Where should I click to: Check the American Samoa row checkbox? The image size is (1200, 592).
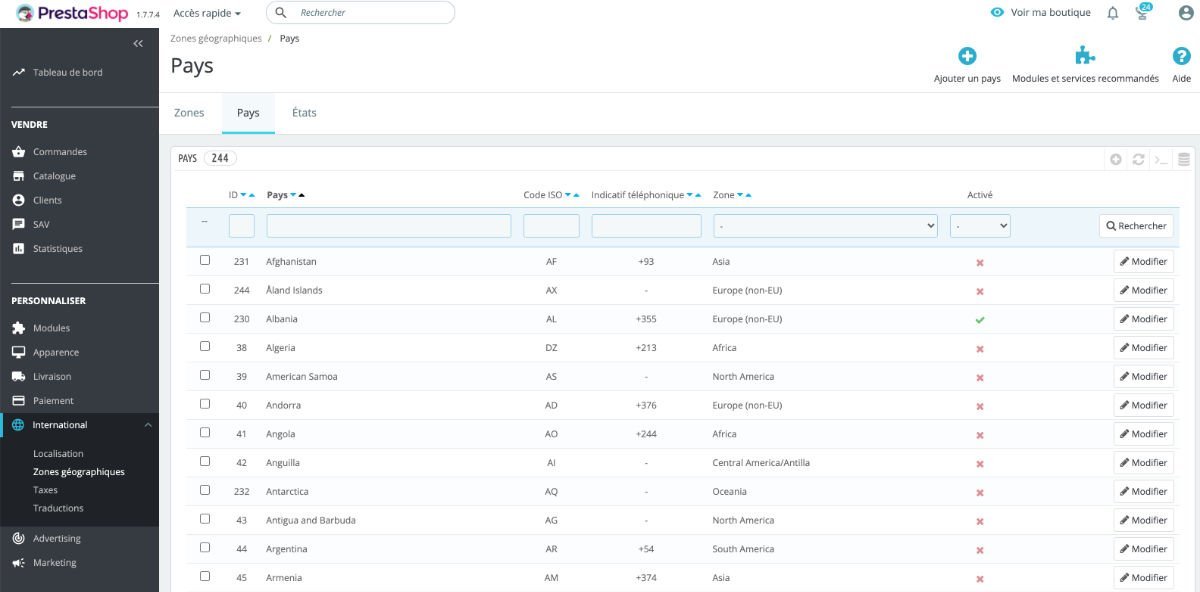click(205, 375)
